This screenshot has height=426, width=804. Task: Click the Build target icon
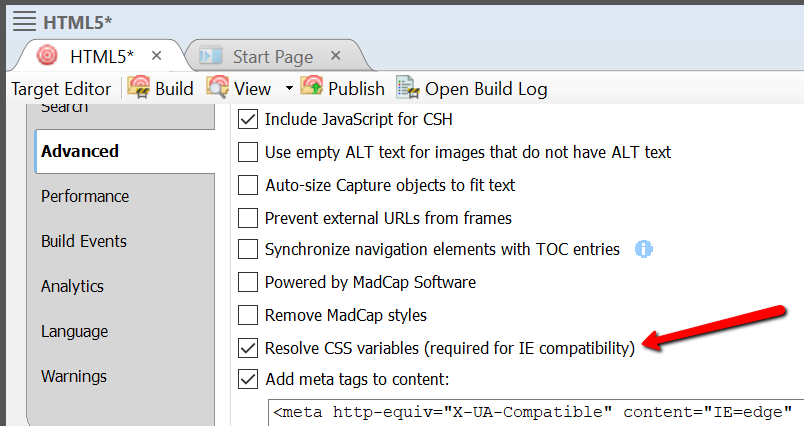pyautogui.click(x=138, y=87)
